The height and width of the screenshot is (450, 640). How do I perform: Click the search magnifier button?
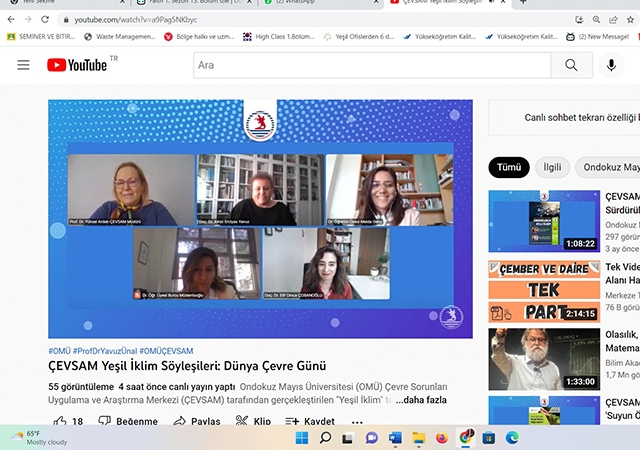[571, 65]
